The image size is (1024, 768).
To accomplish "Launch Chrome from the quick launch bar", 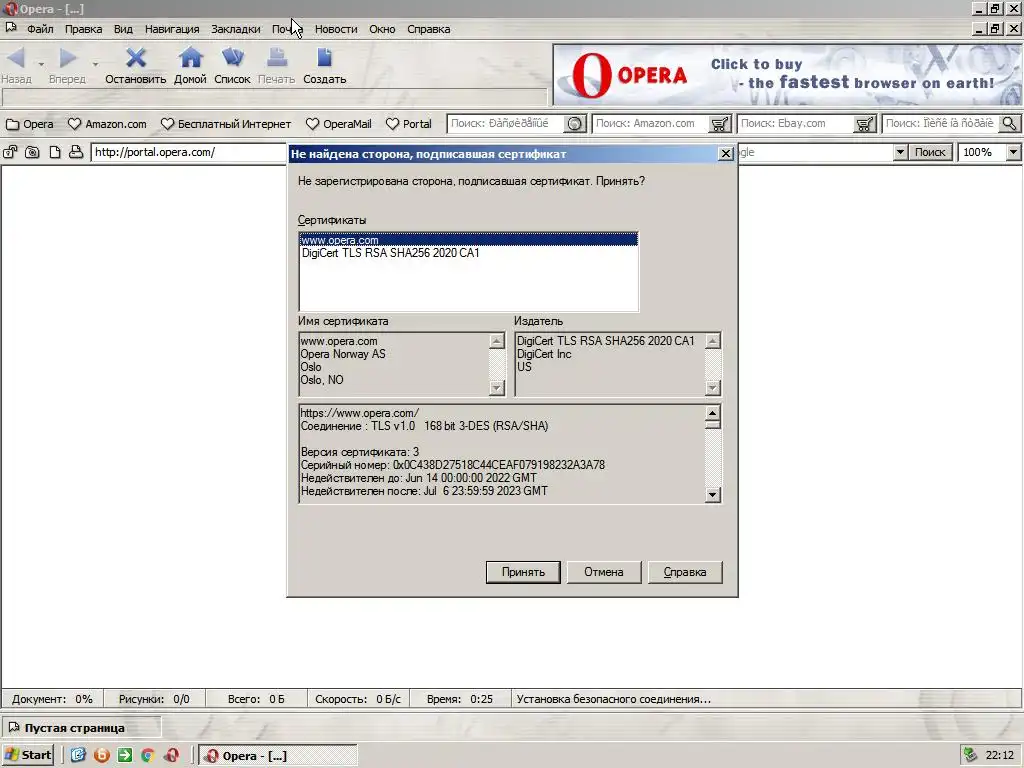I will click(148, 755).
